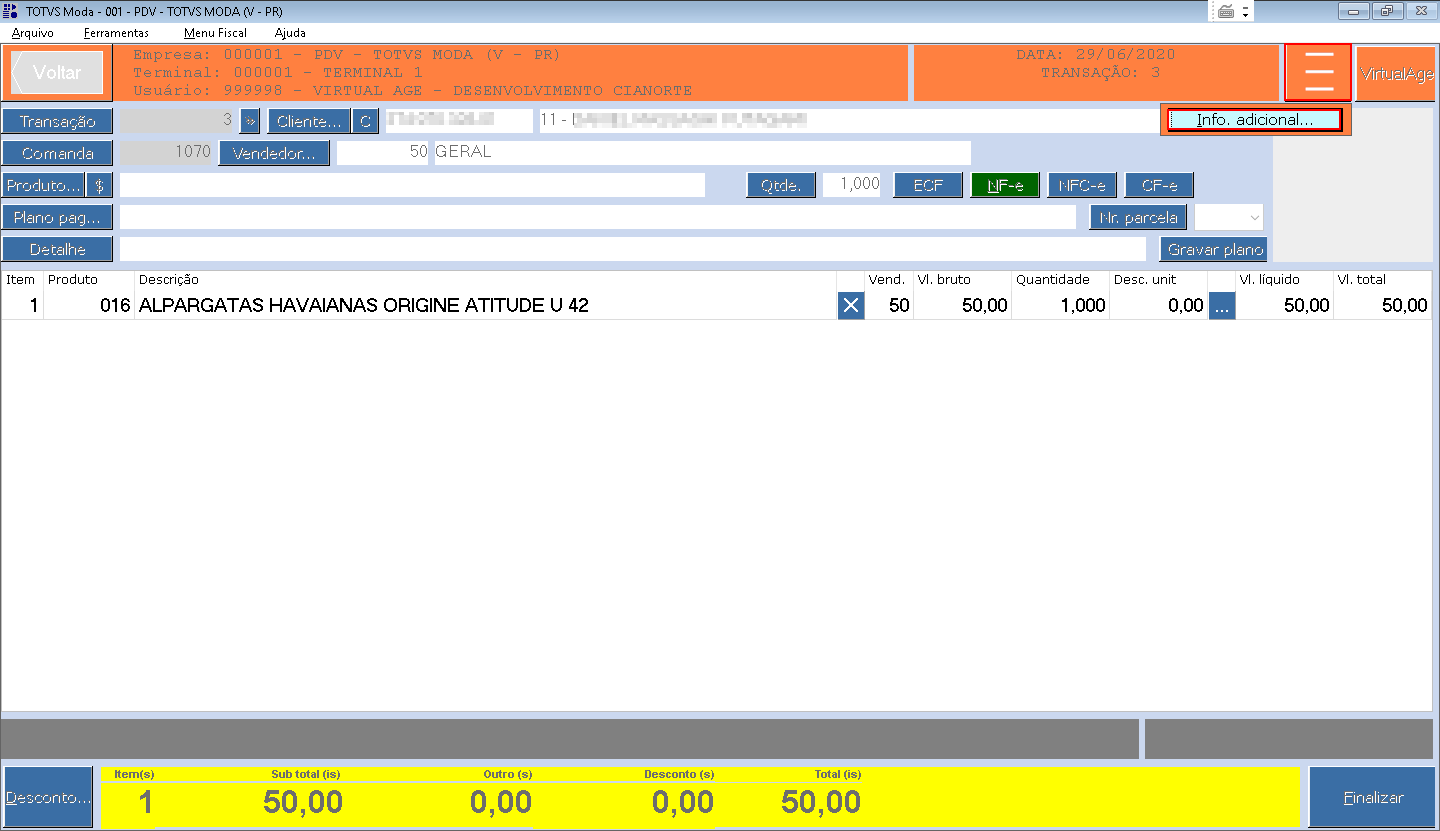Viewport: 1440px width, 831px height.
Task: Click the Vend. column header
Action: [x=887, y=280]
